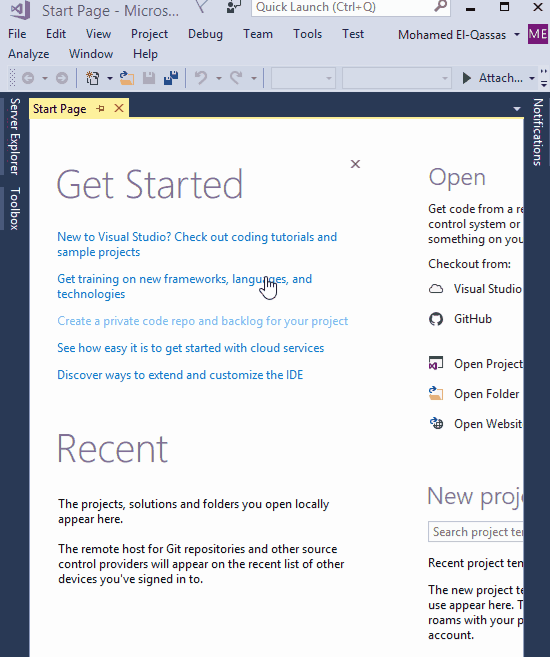Viewport: 550px width, 657px height.
Task: Open the Test menu
Action: point(353,34)
